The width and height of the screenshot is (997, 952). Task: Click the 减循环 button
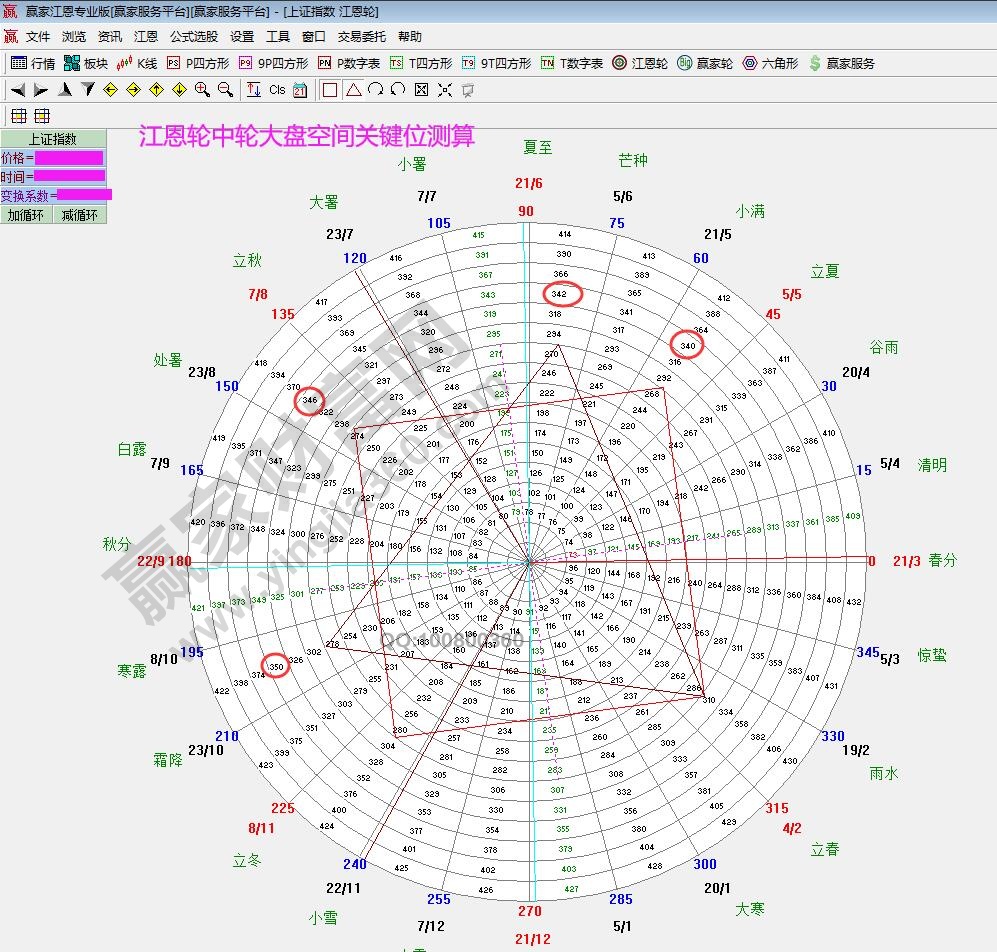[80, 214]
